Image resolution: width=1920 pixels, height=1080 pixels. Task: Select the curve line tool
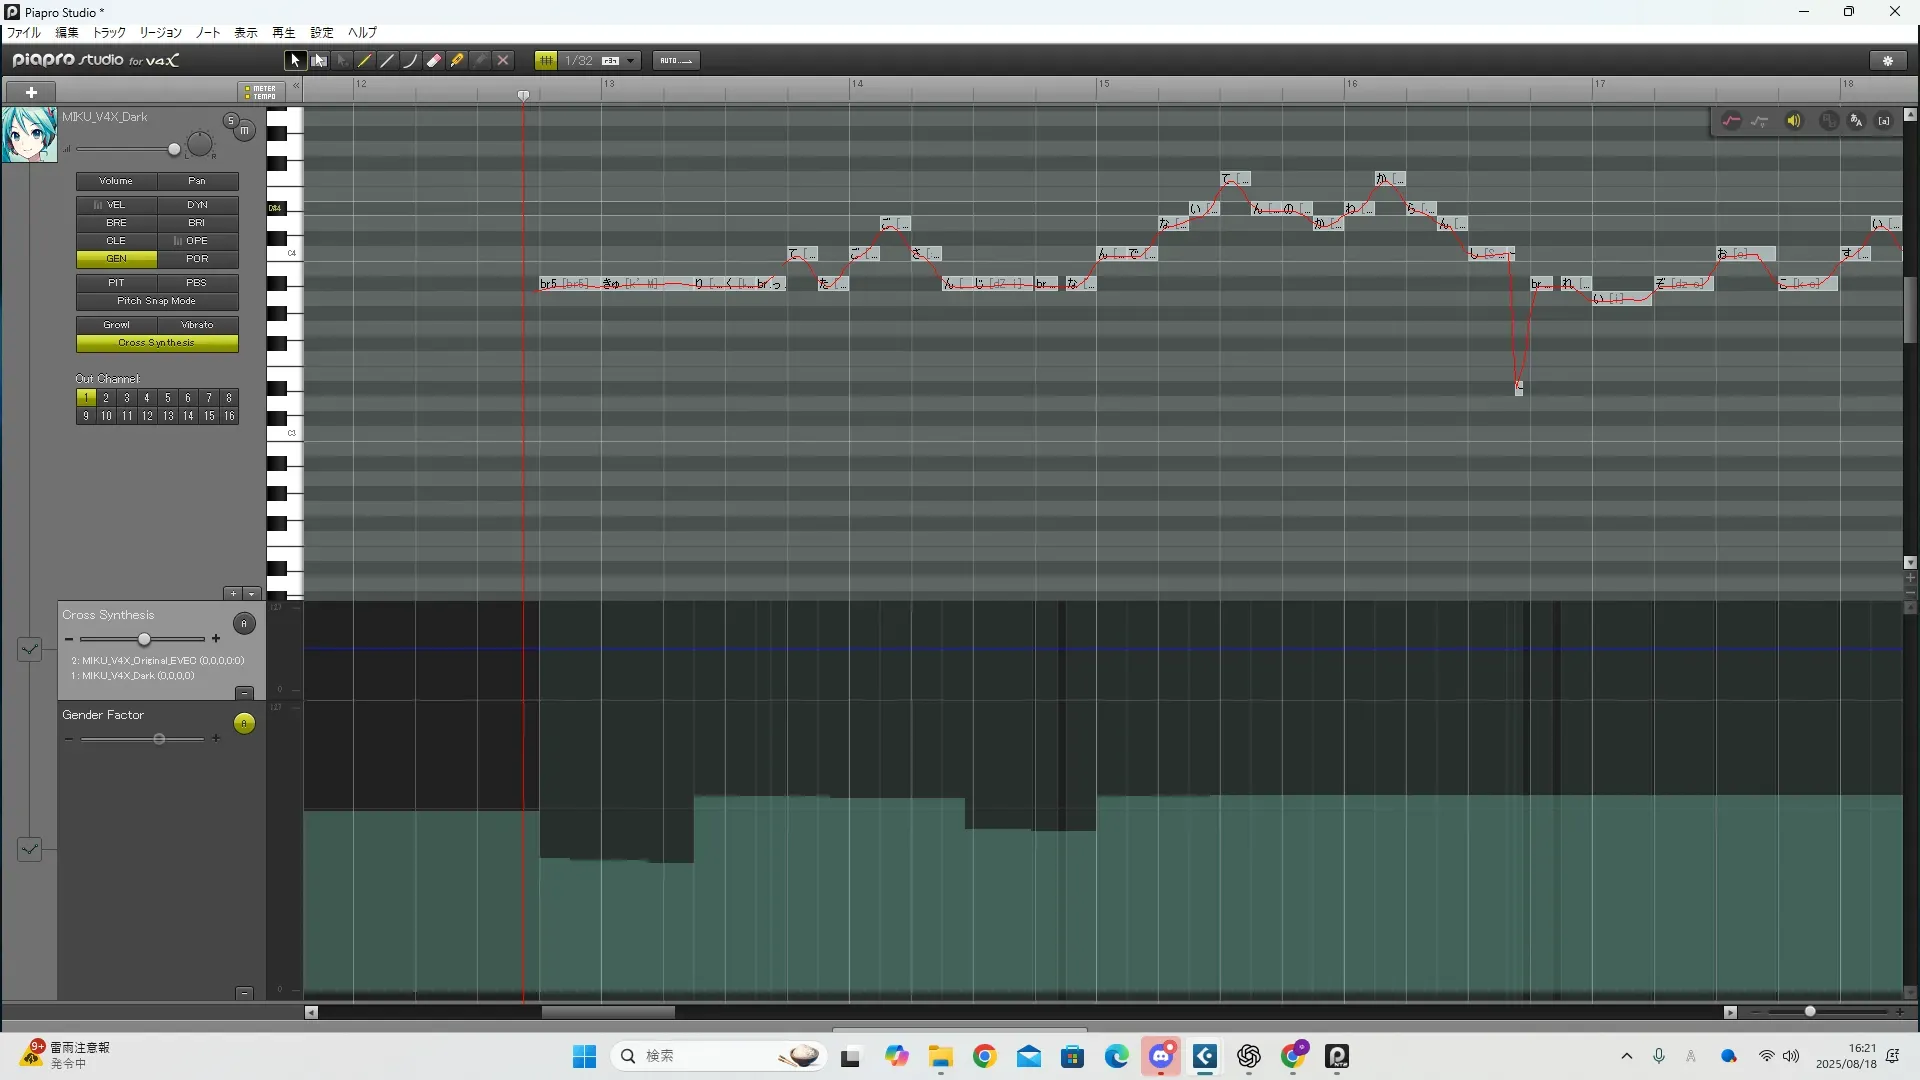click(411, 61)
